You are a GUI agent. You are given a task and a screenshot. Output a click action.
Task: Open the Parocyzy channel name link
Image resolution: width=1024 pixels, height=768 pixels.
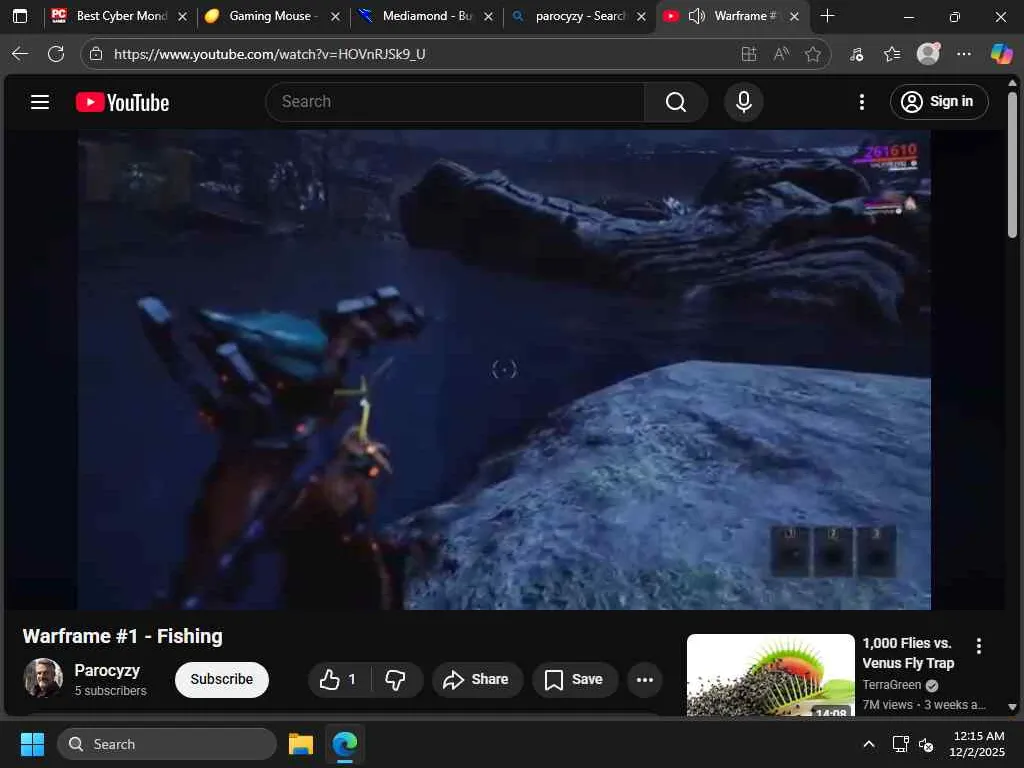[107, 671]
